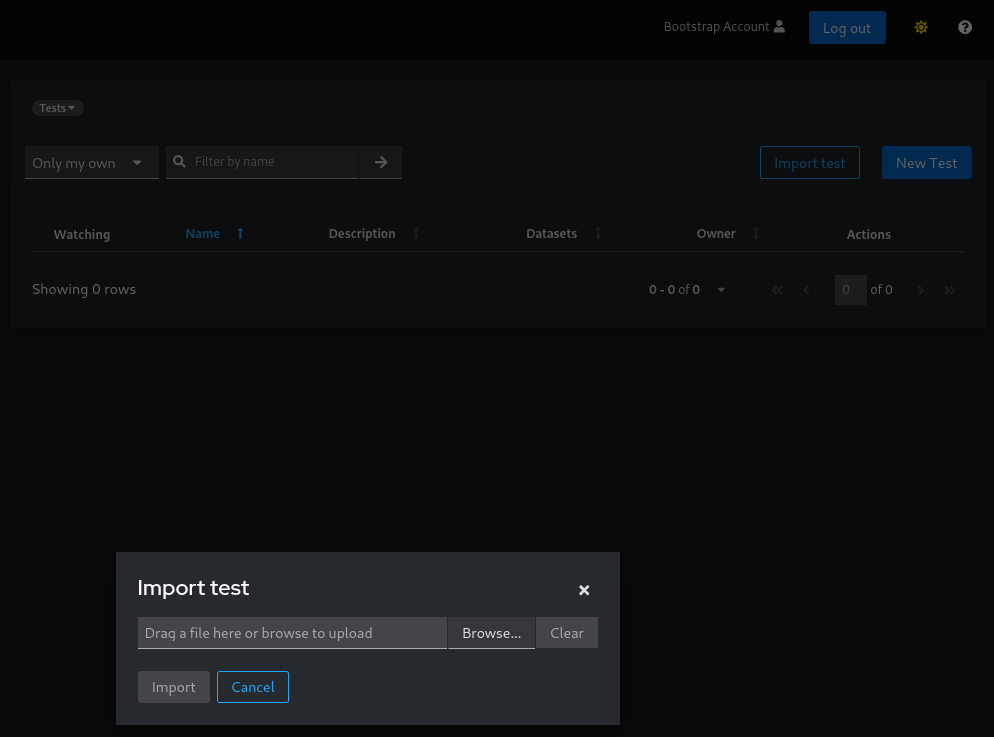Click the Browse... button in dialog

point(491,633)
